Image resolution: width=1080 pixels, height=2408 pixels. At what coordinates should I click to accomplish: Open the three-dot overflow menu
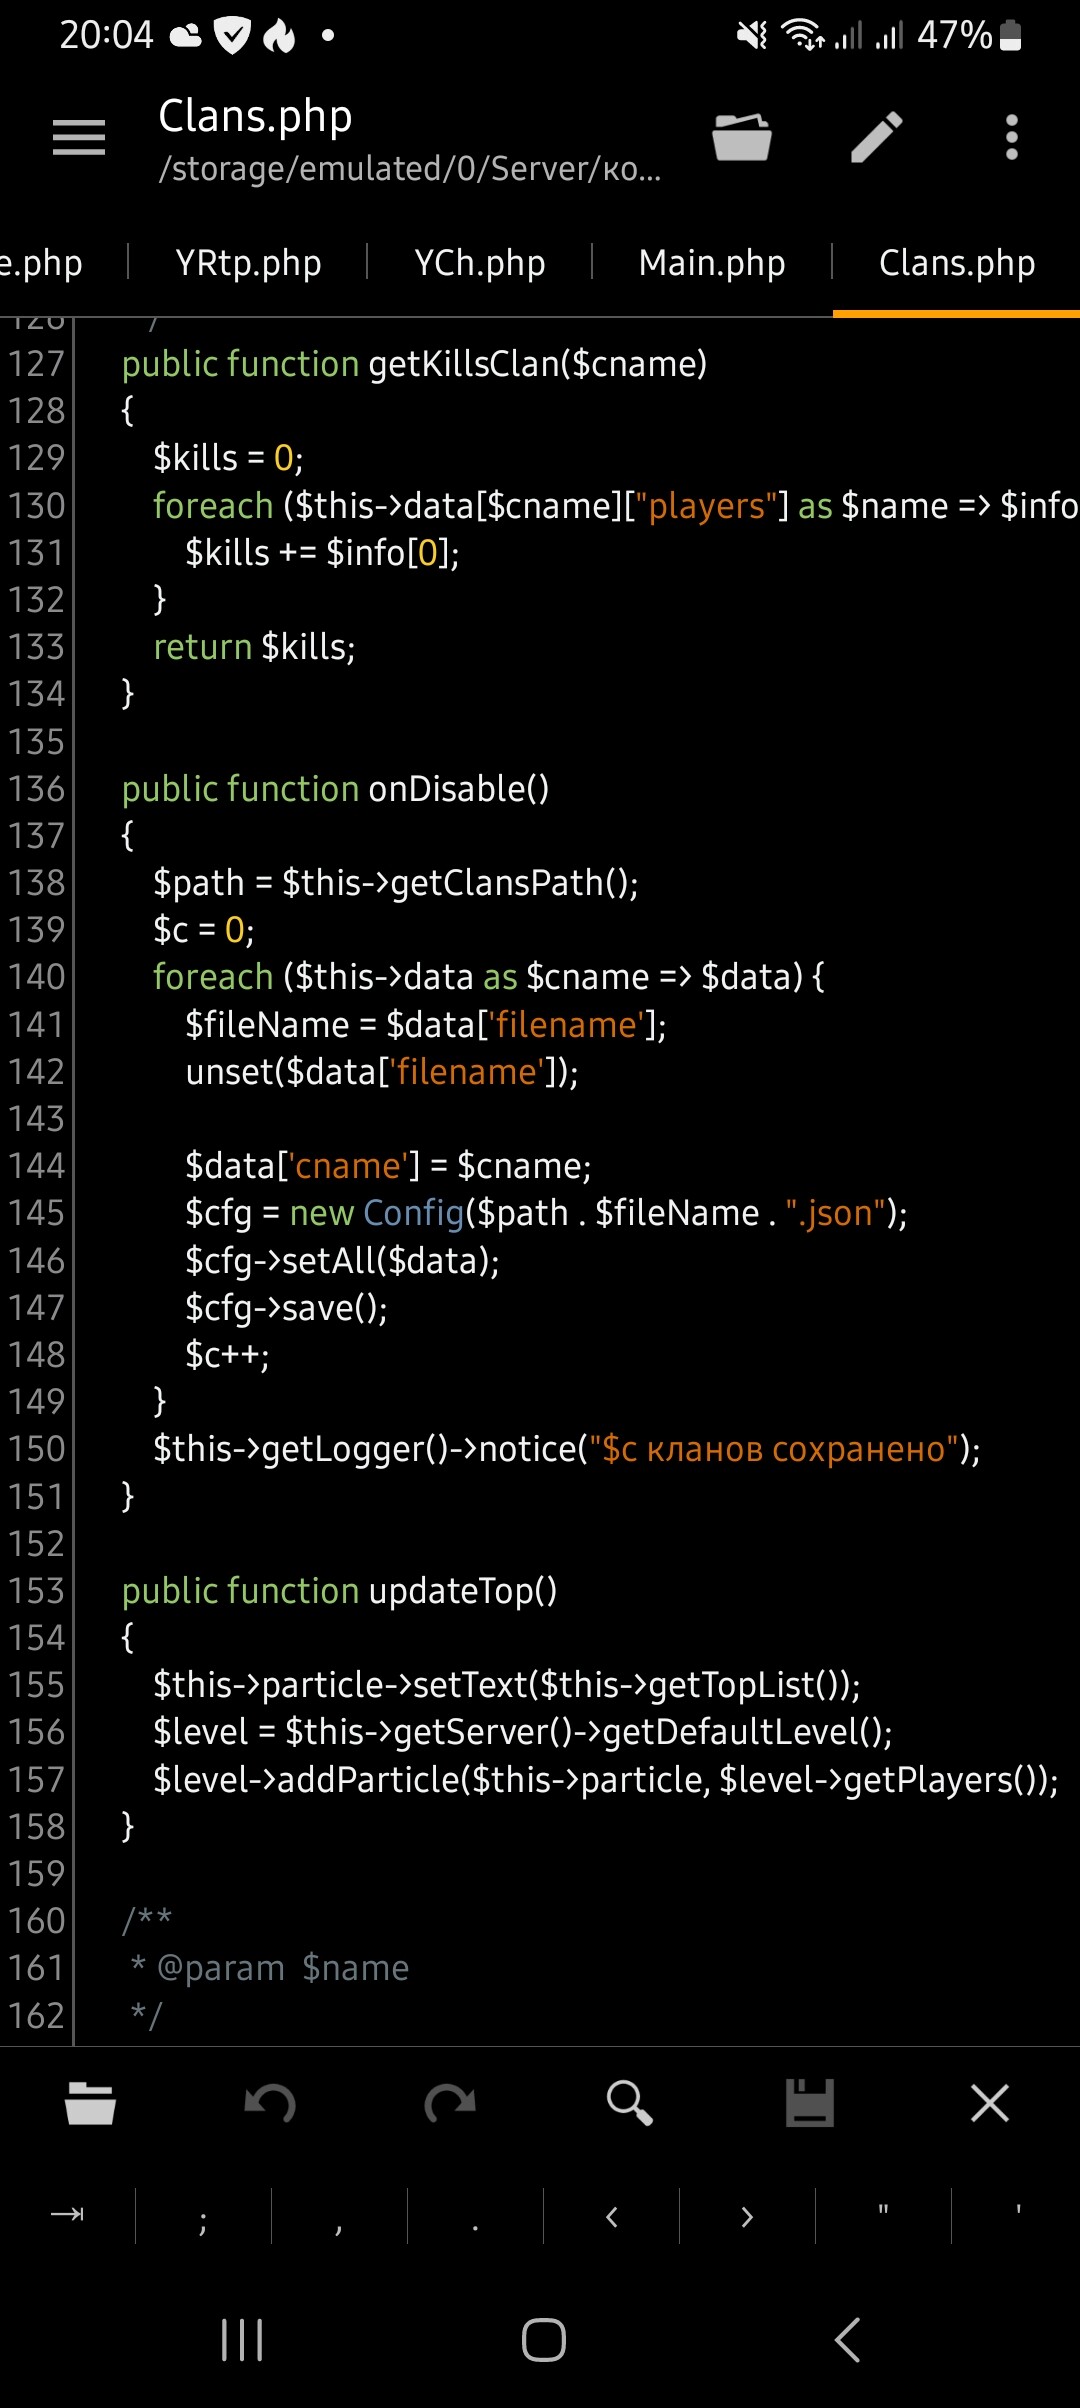click(x=1011, y=137)
